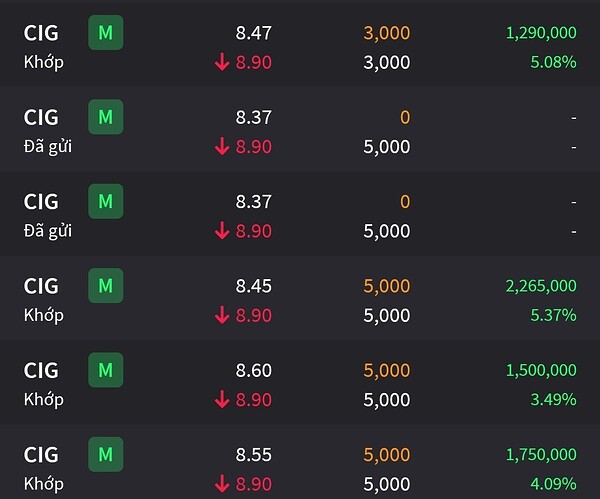Open the CIG symbol on the 8.60 order

(x=41, y=370)
